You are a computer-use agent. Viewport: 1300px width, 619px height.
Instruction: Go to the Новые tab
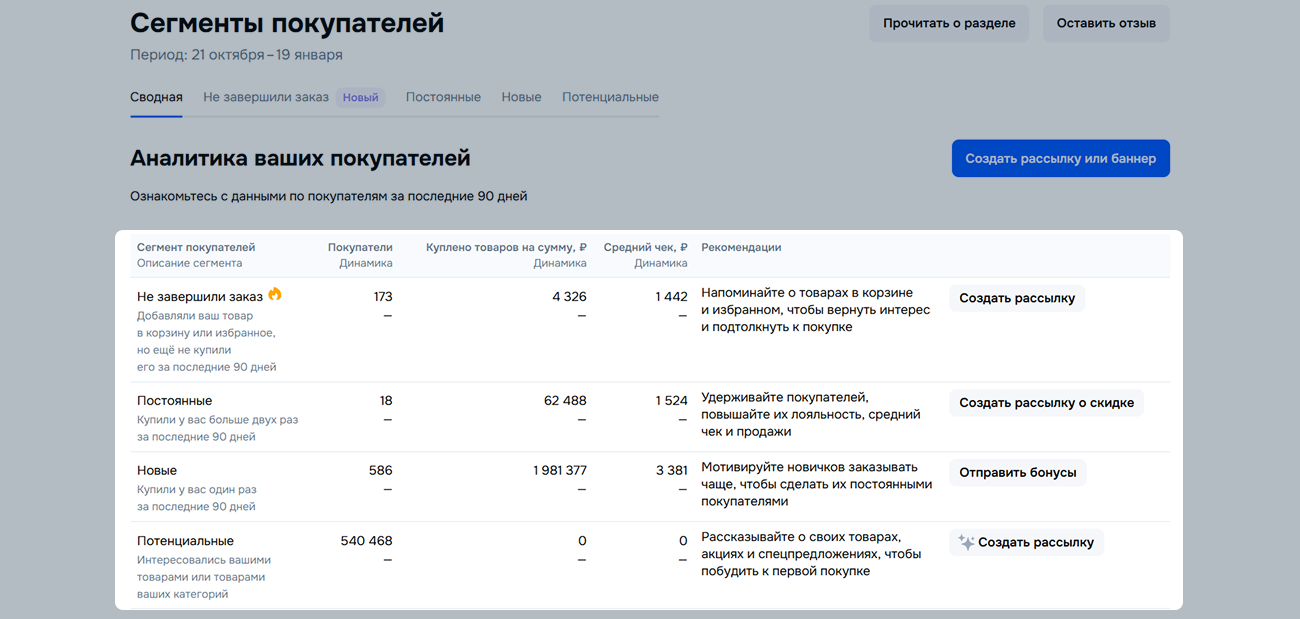point(521,97)
